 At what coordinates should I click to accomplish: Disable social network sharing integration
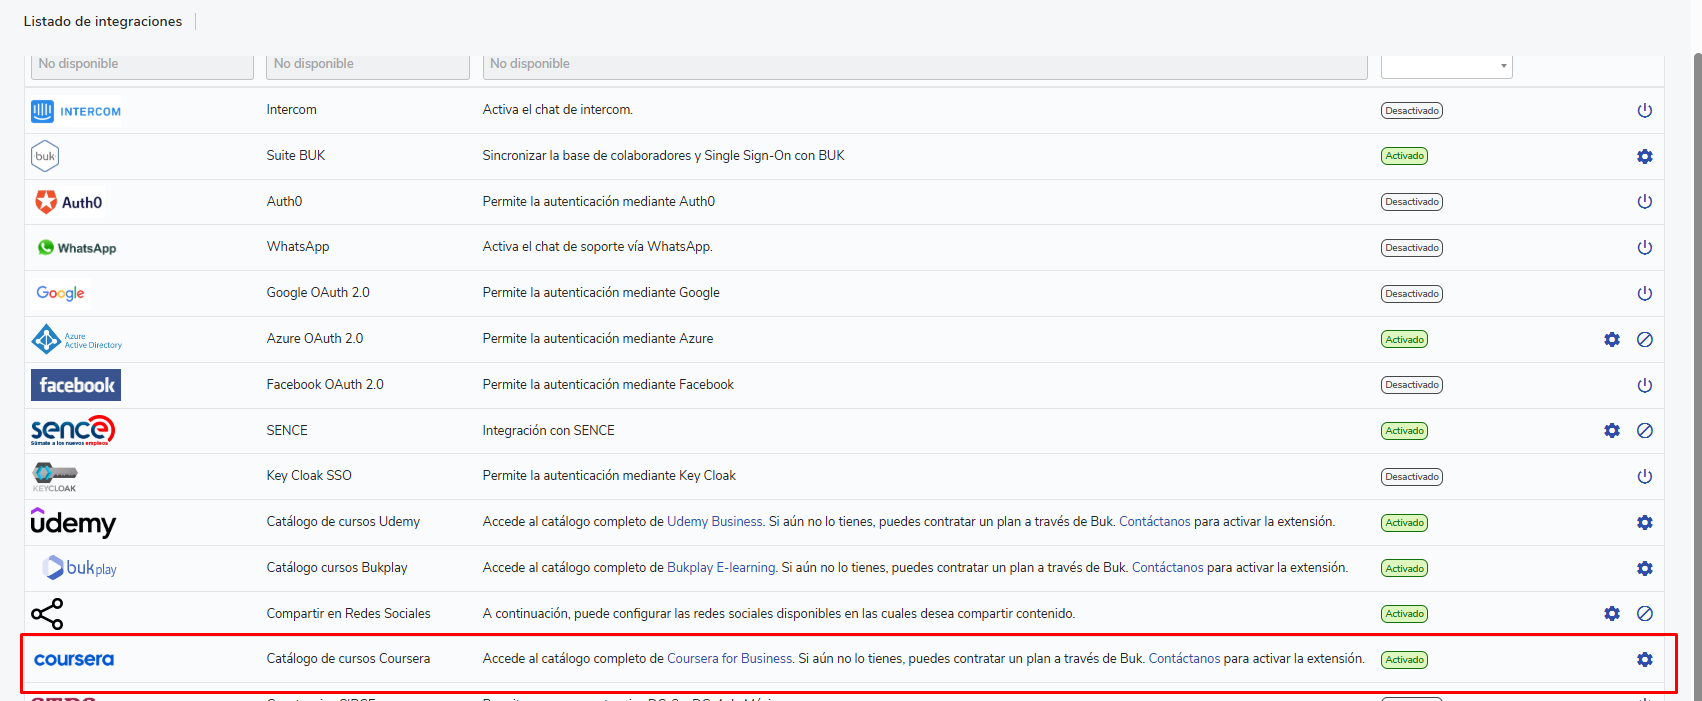1644,613
